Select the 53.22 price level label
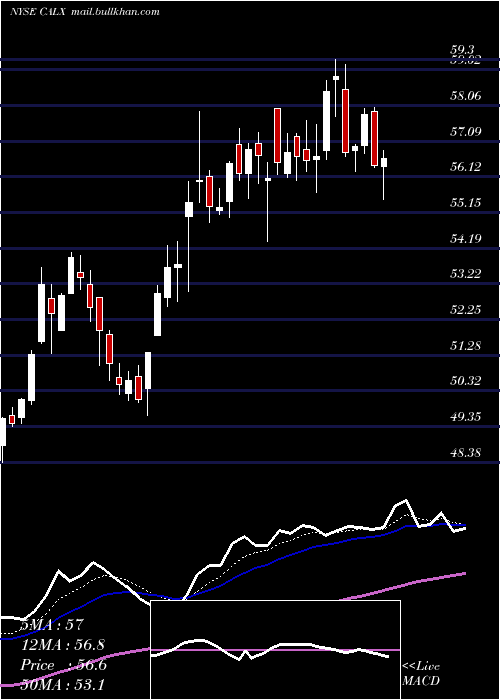Image resolution: width=500 pixels, height=700 pixels. tap(466, 274)
